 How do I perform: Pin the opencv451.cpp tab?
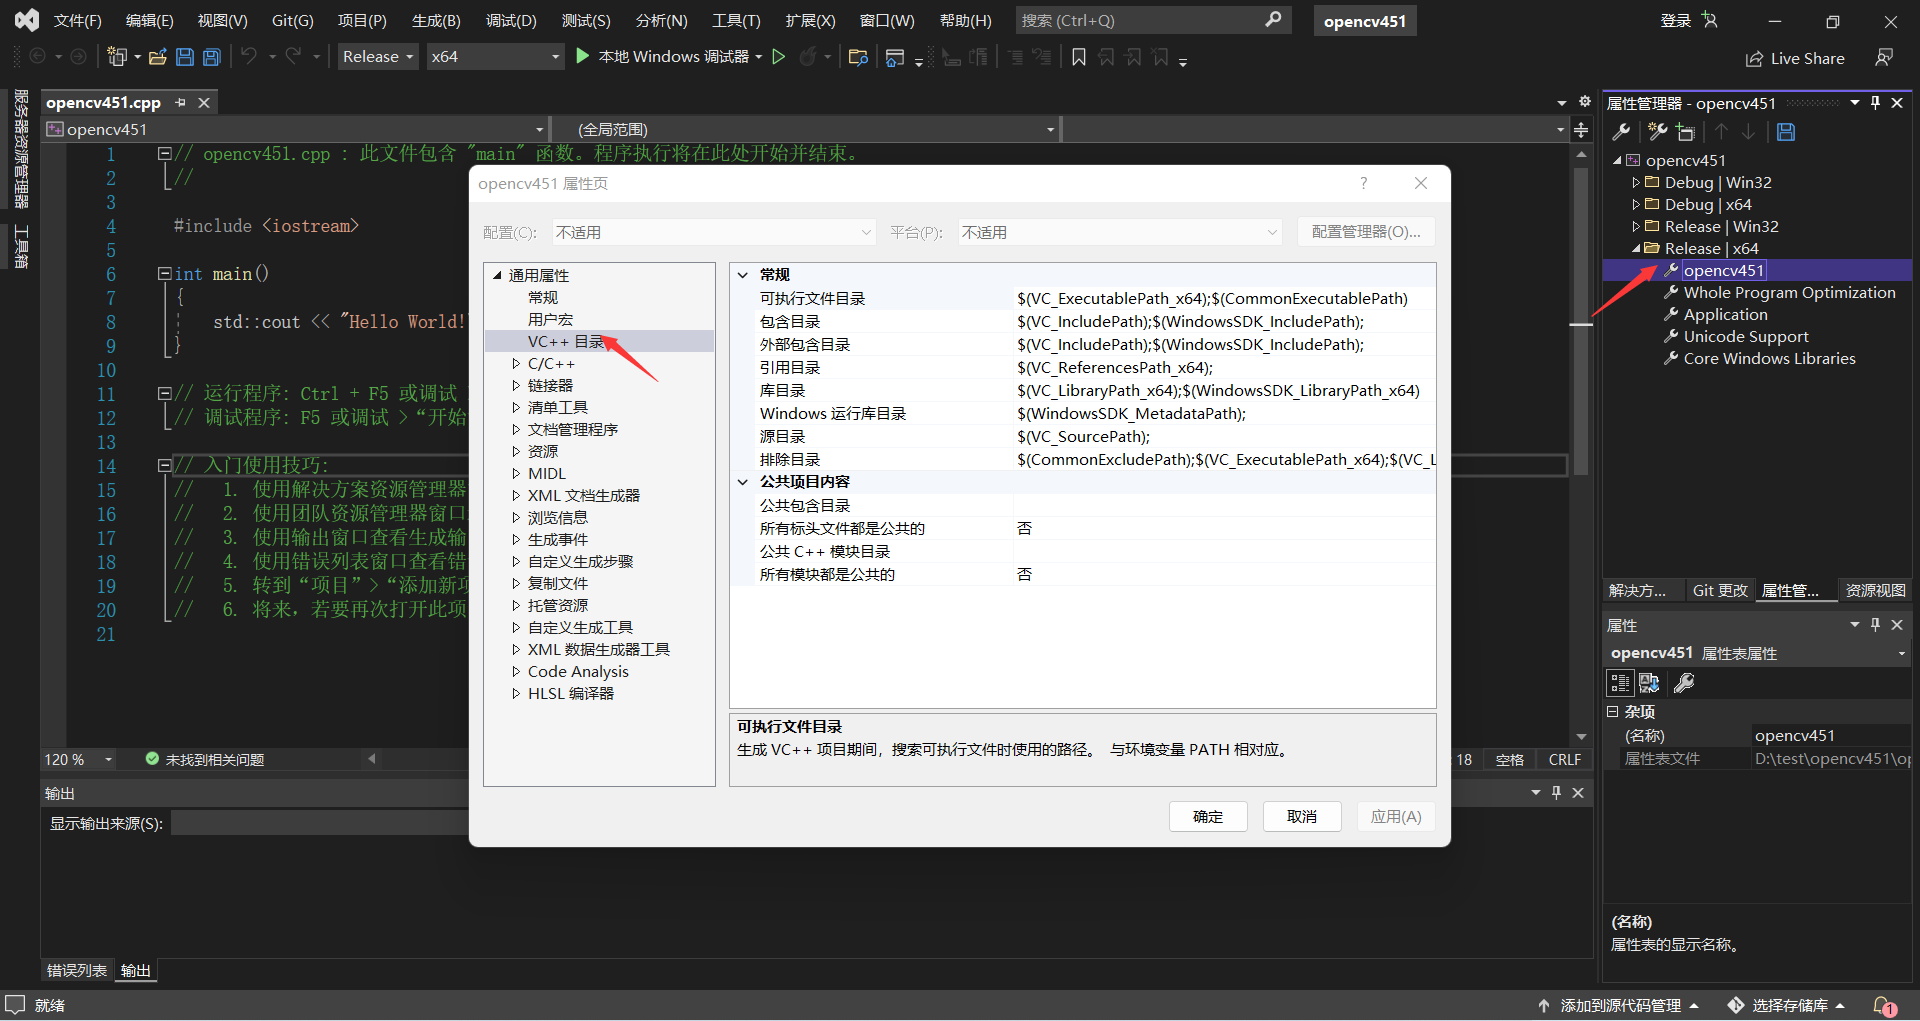(x=181, y=102)
